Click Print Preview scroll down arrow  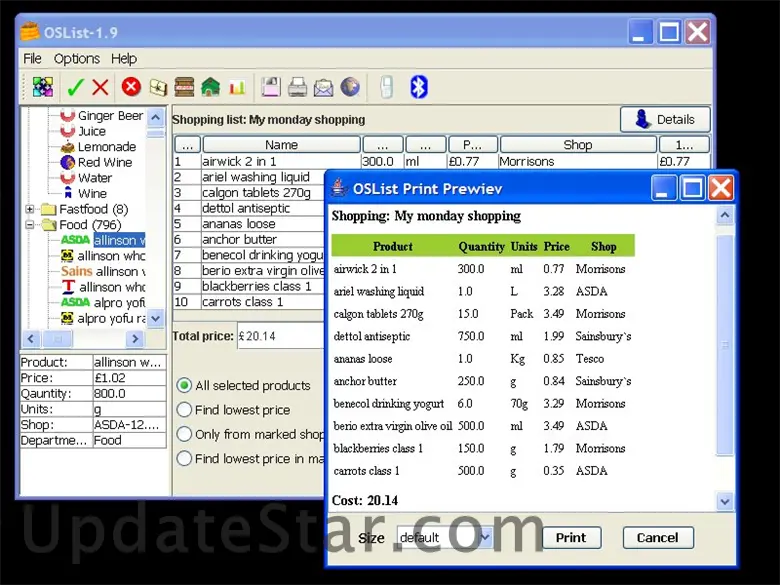point(725,501)
